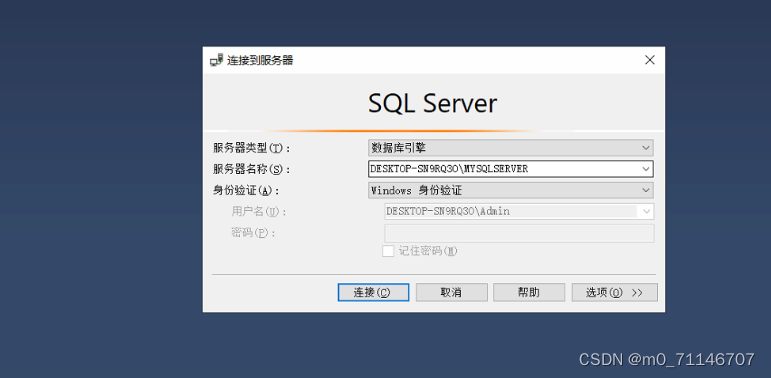This screenshot has height=378, width=771.
Task: Click the 帮助 button
Action: pos(529,292)
